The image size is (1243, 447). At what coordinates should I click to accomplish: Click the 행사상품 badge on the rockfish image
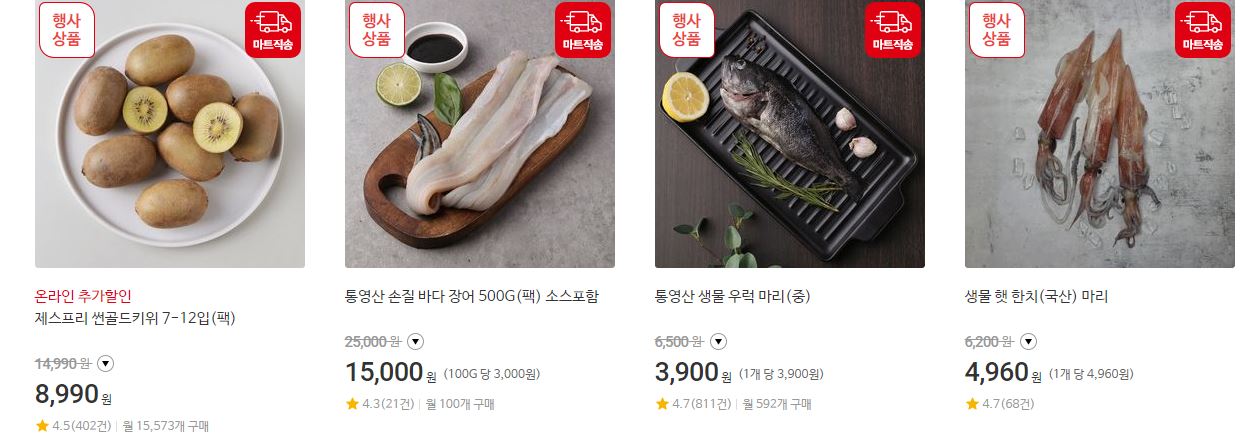(687, 30)
